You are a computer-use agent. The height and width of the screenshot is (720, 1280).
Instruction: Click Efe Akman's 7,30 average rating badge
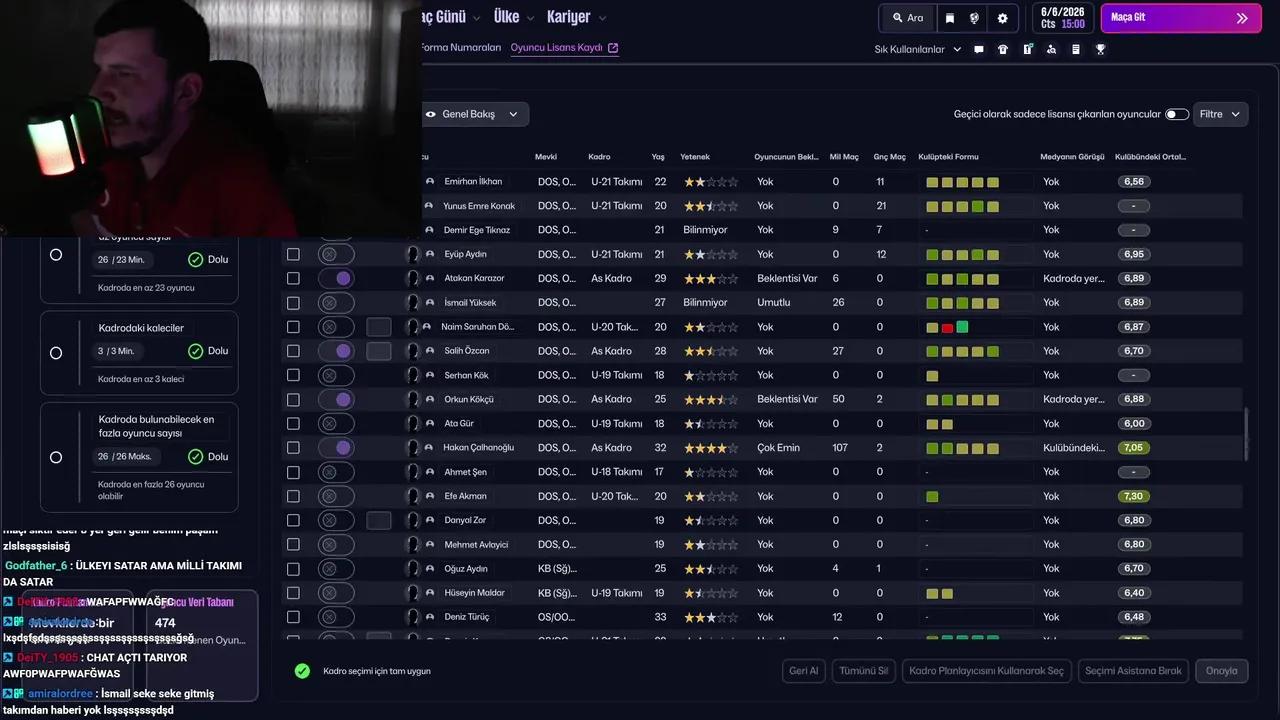pyautogui.click(x=1133, y=496)
